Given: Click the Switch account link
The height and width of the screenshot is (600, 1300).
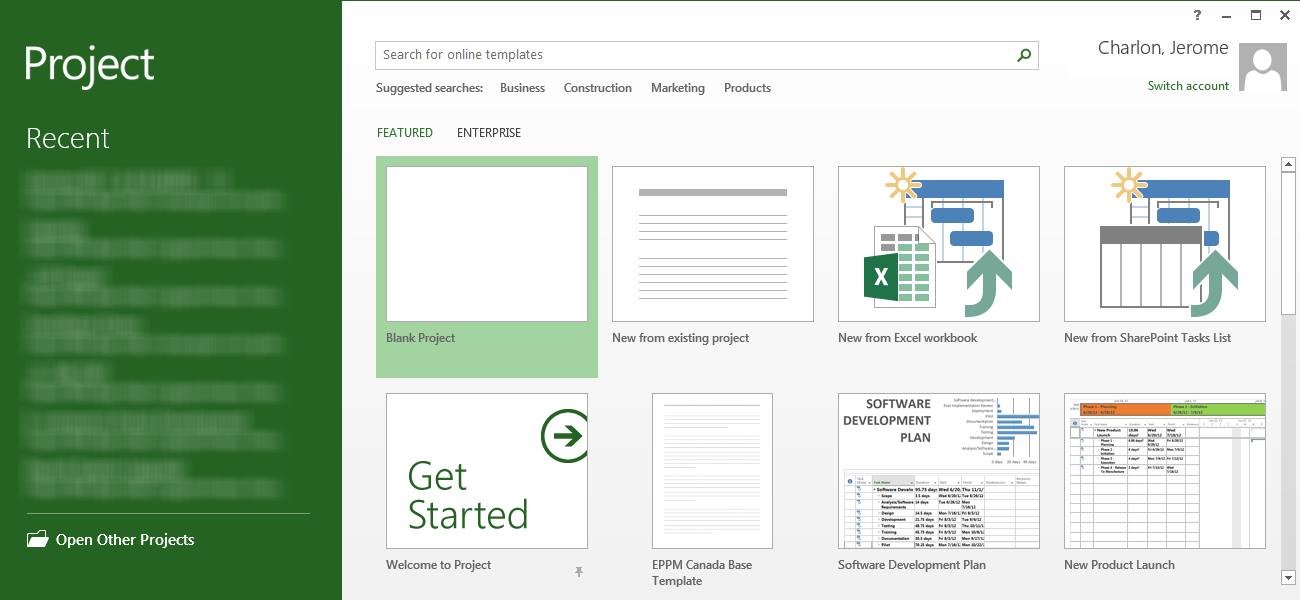Looking at the screenshot, I should pos(1189,86).
